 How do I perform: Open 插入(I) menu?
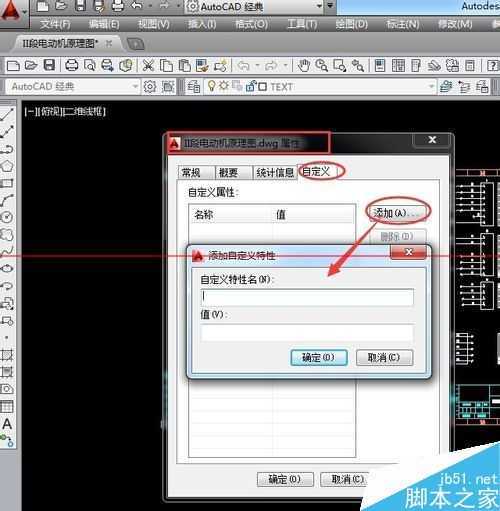(x=202, y=24)
